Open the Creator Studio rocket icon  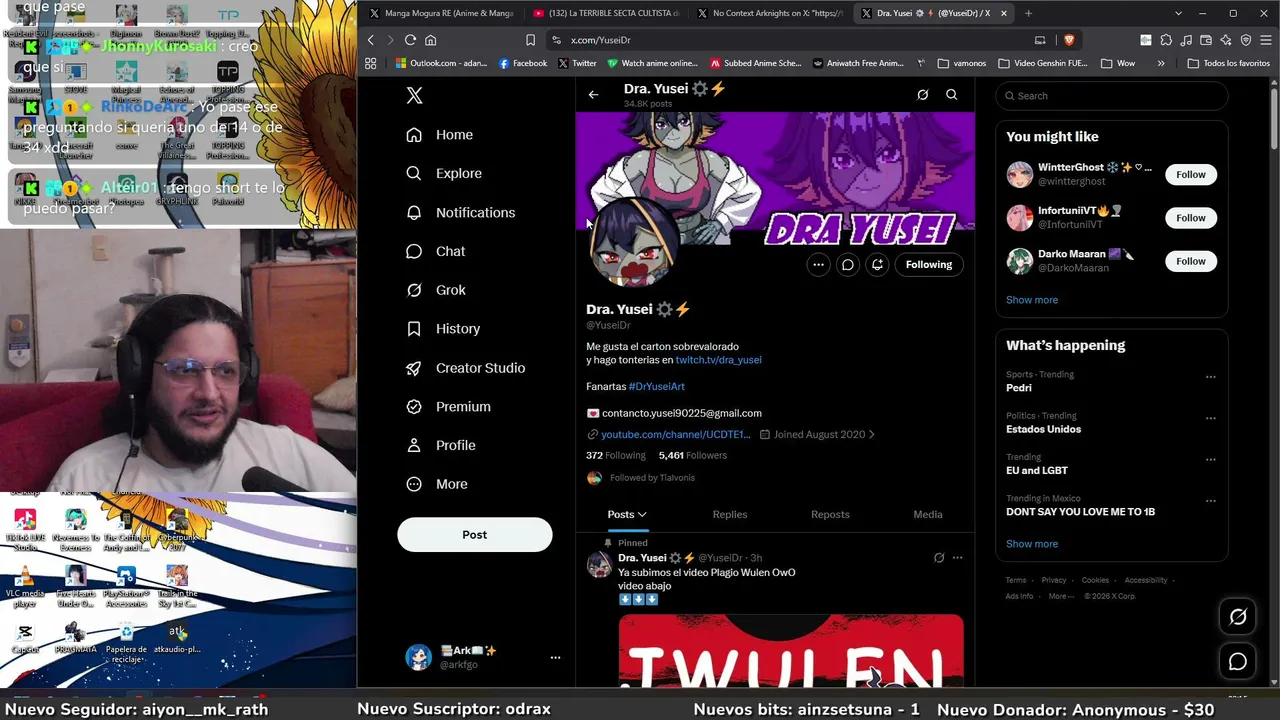[414, 368]
